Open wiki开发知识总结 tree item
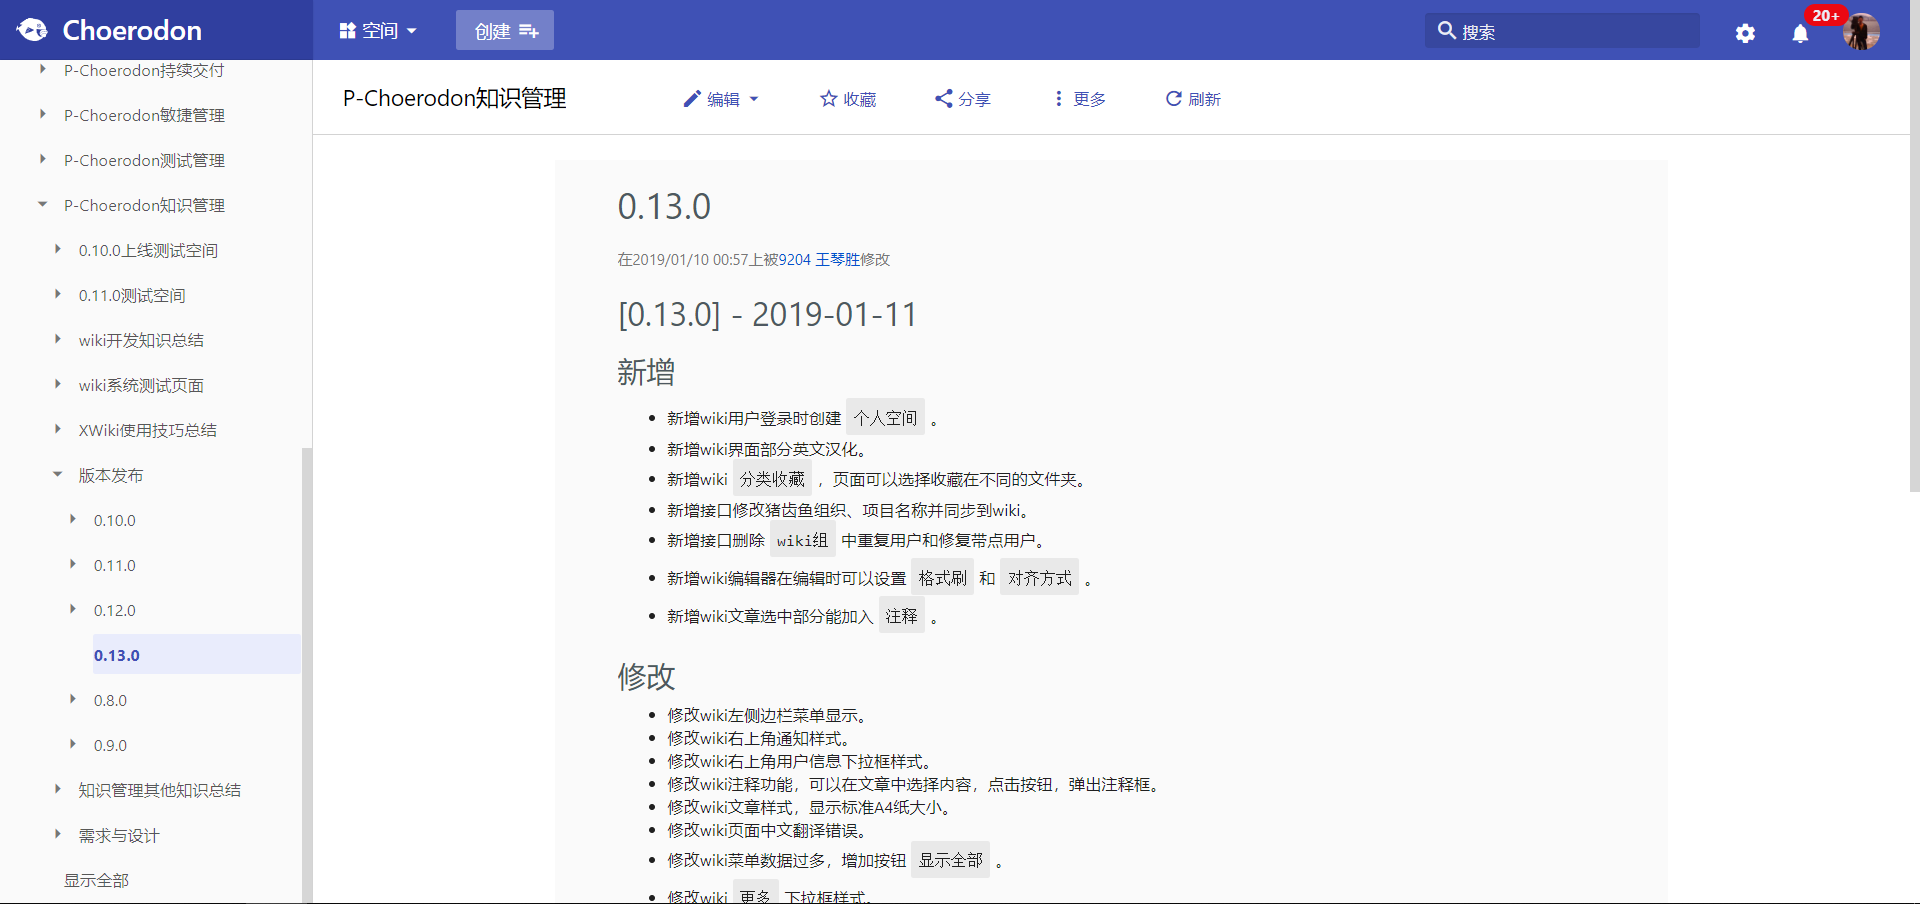This screenshot has width=1920, height=904. [141, 340]
